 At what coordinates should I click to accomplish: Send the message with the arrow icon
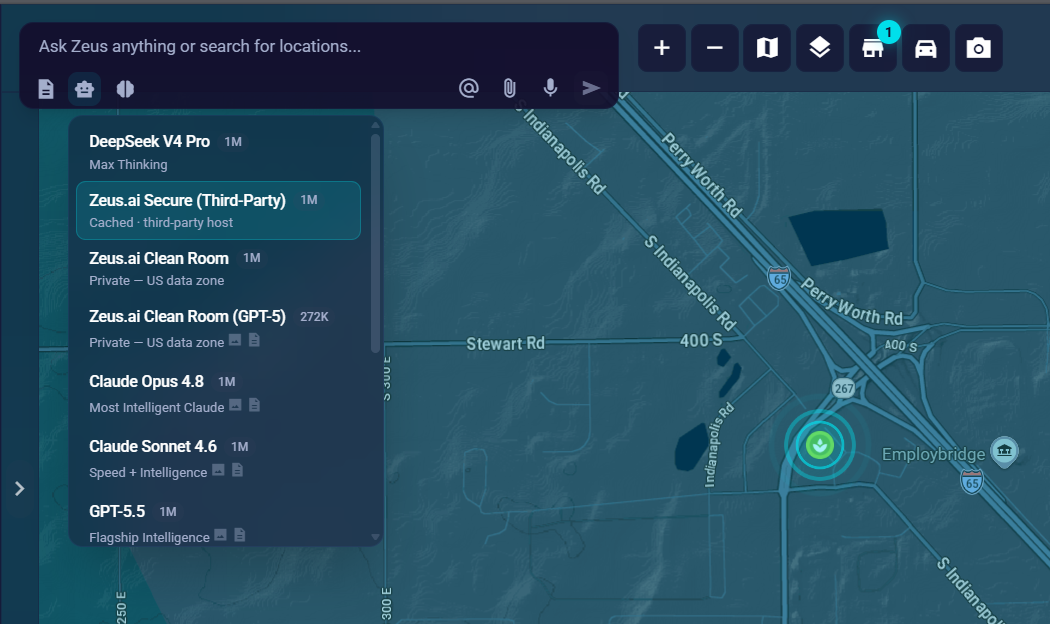tap(591, 88)
